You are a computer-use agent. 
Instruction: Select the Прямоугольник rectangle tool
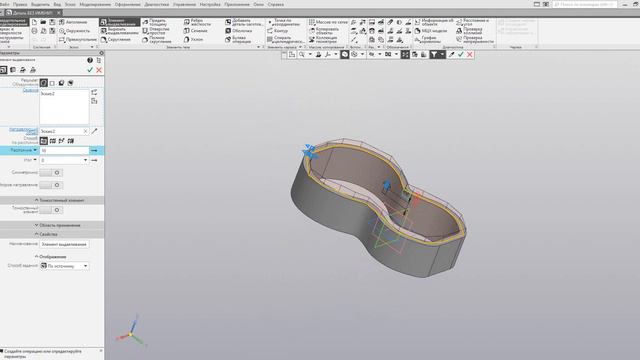click(78, 40)
